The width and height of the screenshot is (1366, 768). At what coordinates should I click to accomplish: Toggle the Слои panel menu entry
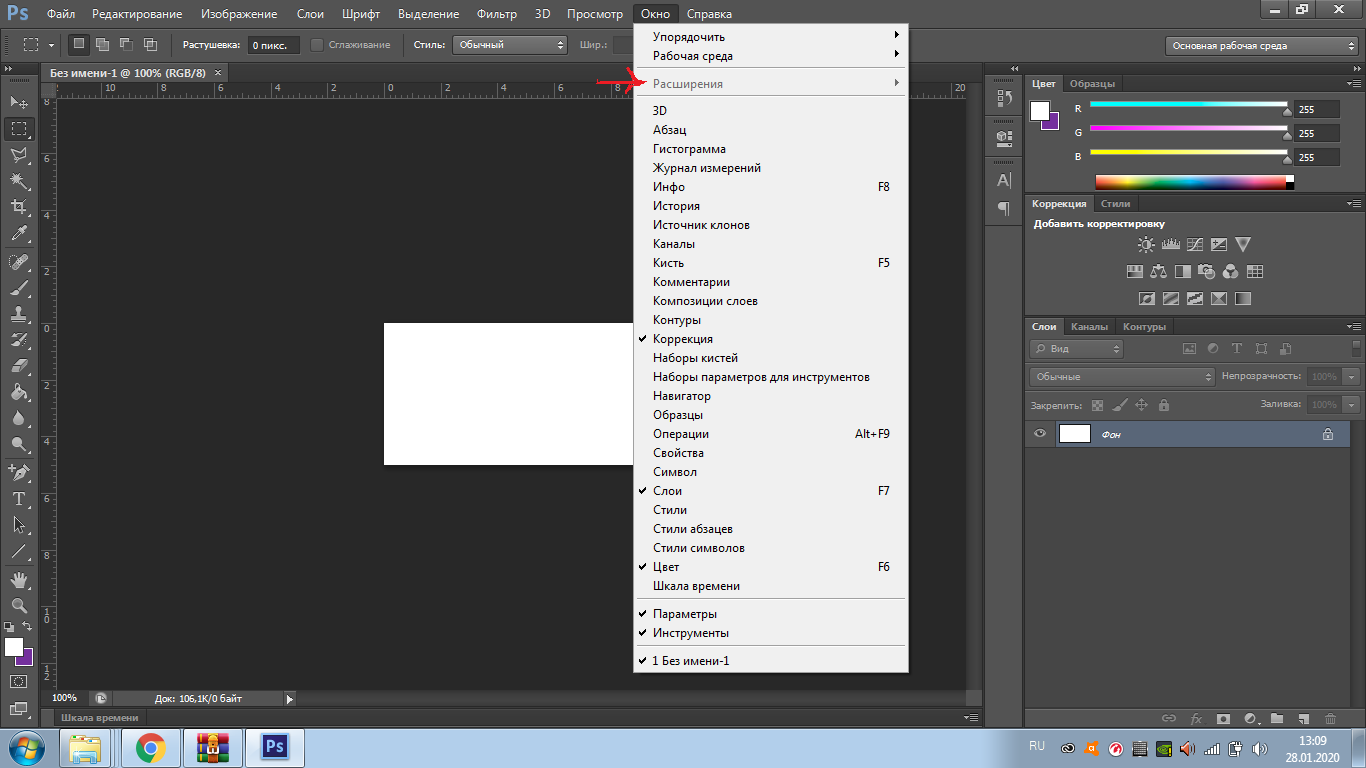pyautogui.click(x=667, y=491)
